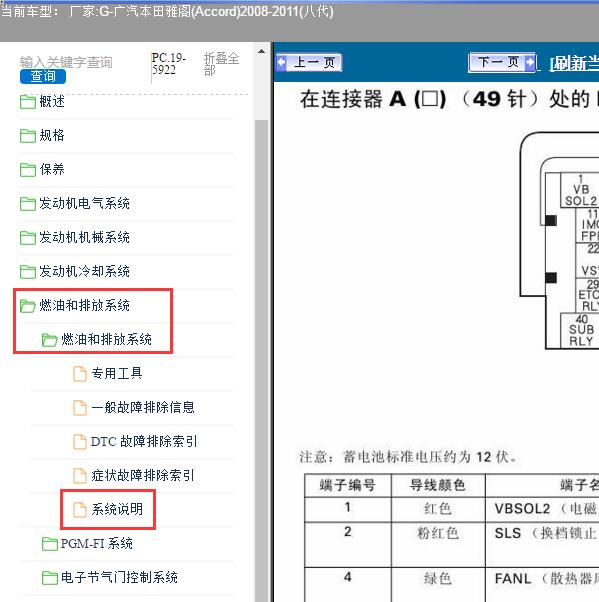
Task: Click the 发动机冷却系统 folder icon
Action: click(28, 271)
